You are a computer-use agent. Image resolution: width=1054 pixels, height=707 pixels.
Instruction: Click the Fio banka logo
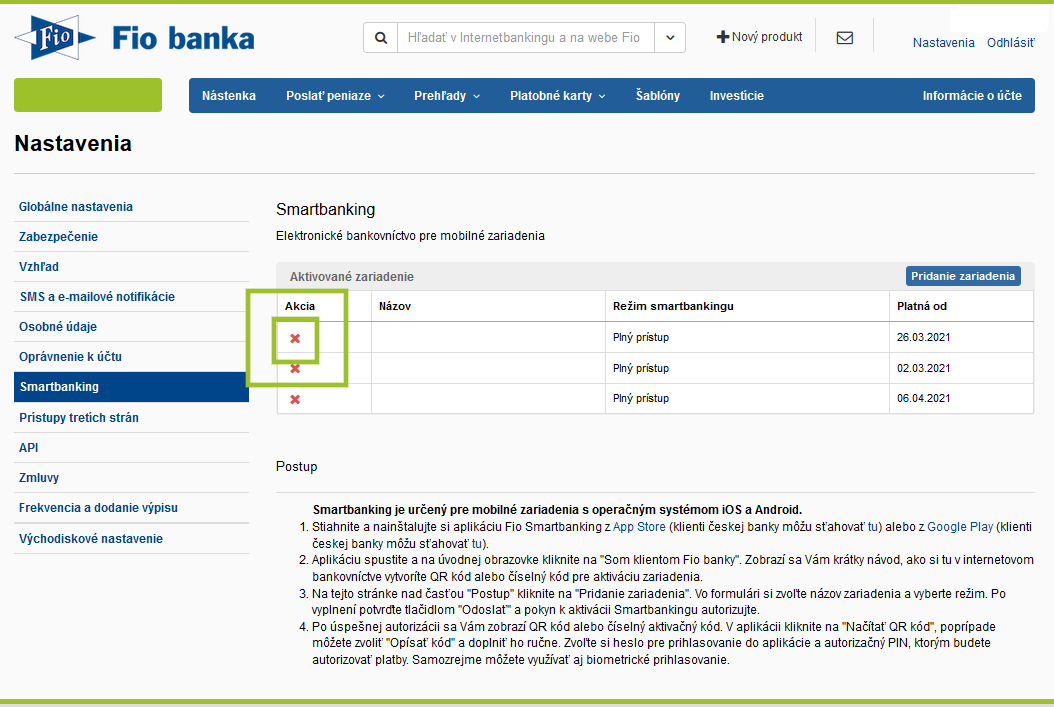click(134, 38)
